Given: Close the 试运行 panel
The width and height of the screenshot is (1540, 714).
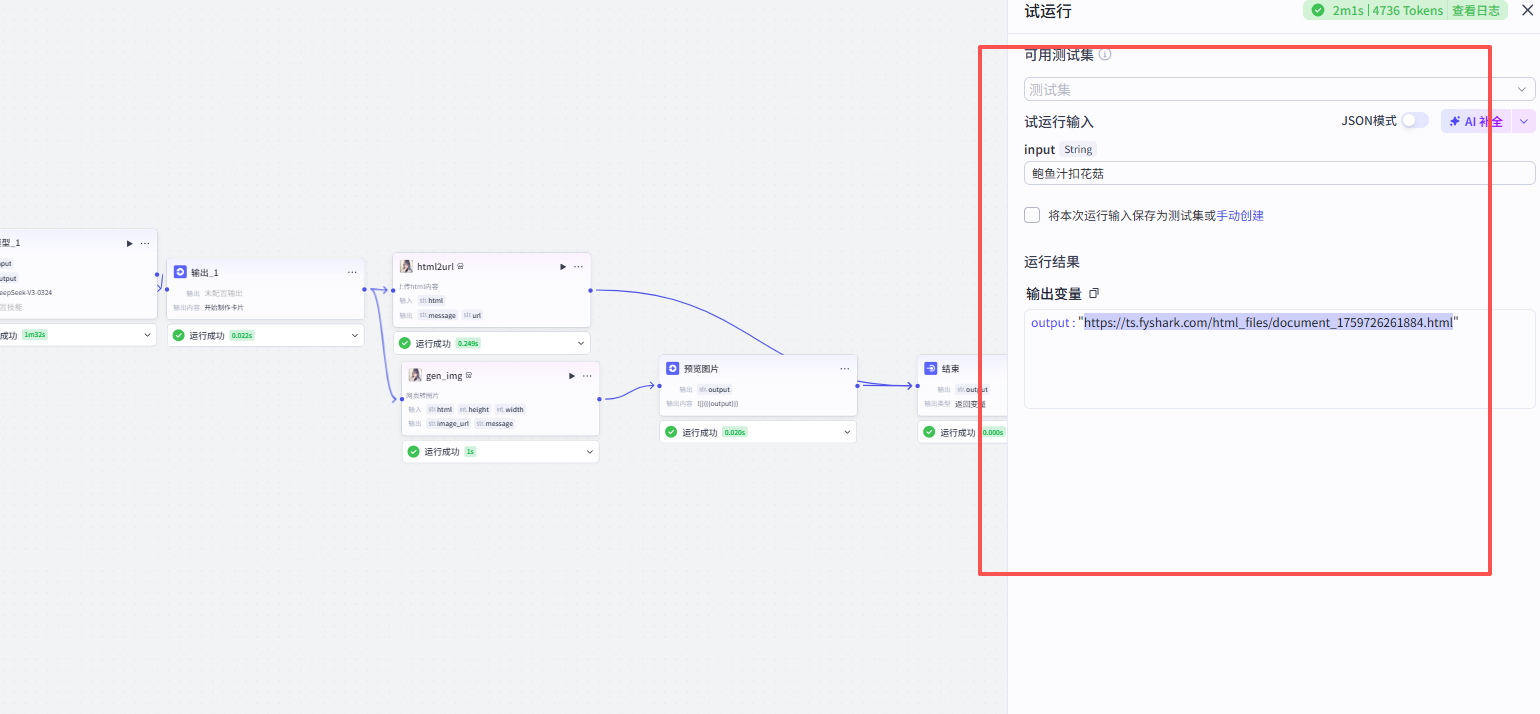Looking at the screenshot, I should (x=1526, y=10).
